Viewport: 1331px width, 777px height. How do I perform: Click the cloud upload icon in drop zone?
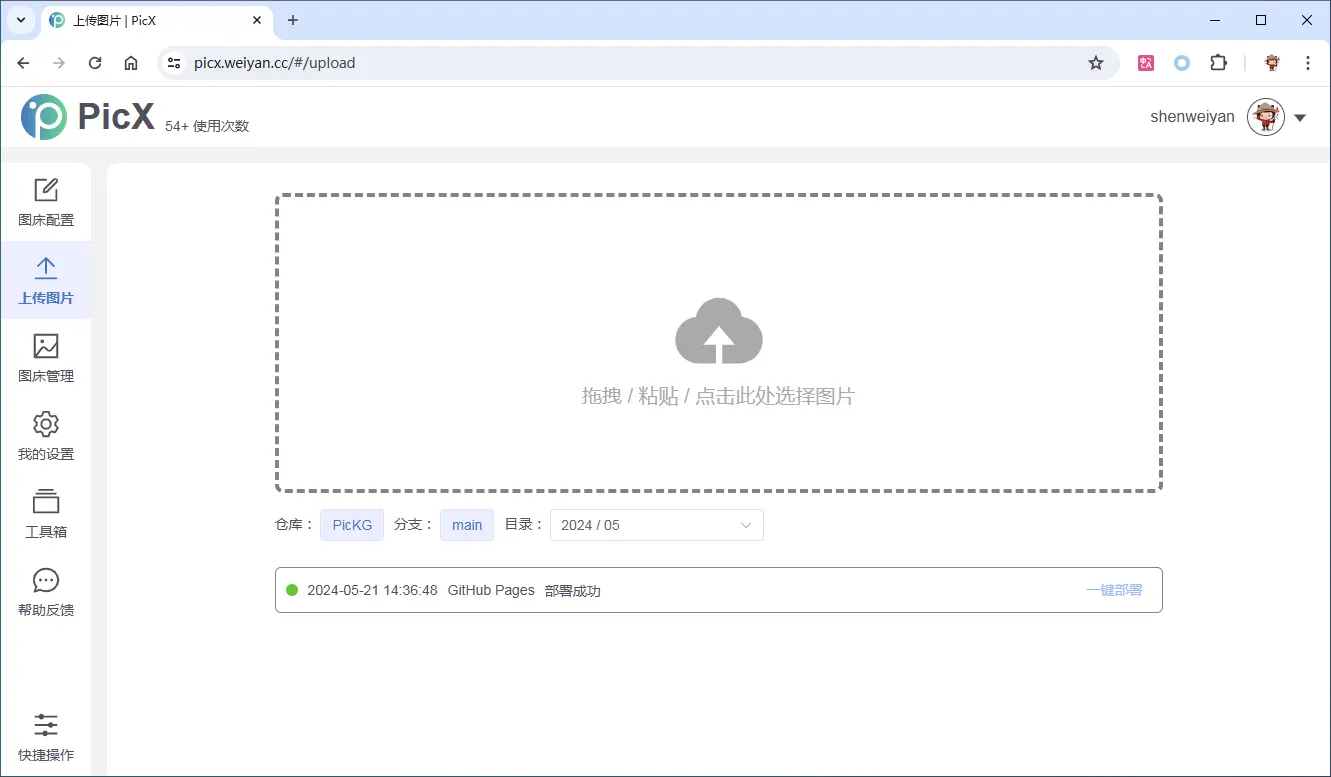pos(719,331)
